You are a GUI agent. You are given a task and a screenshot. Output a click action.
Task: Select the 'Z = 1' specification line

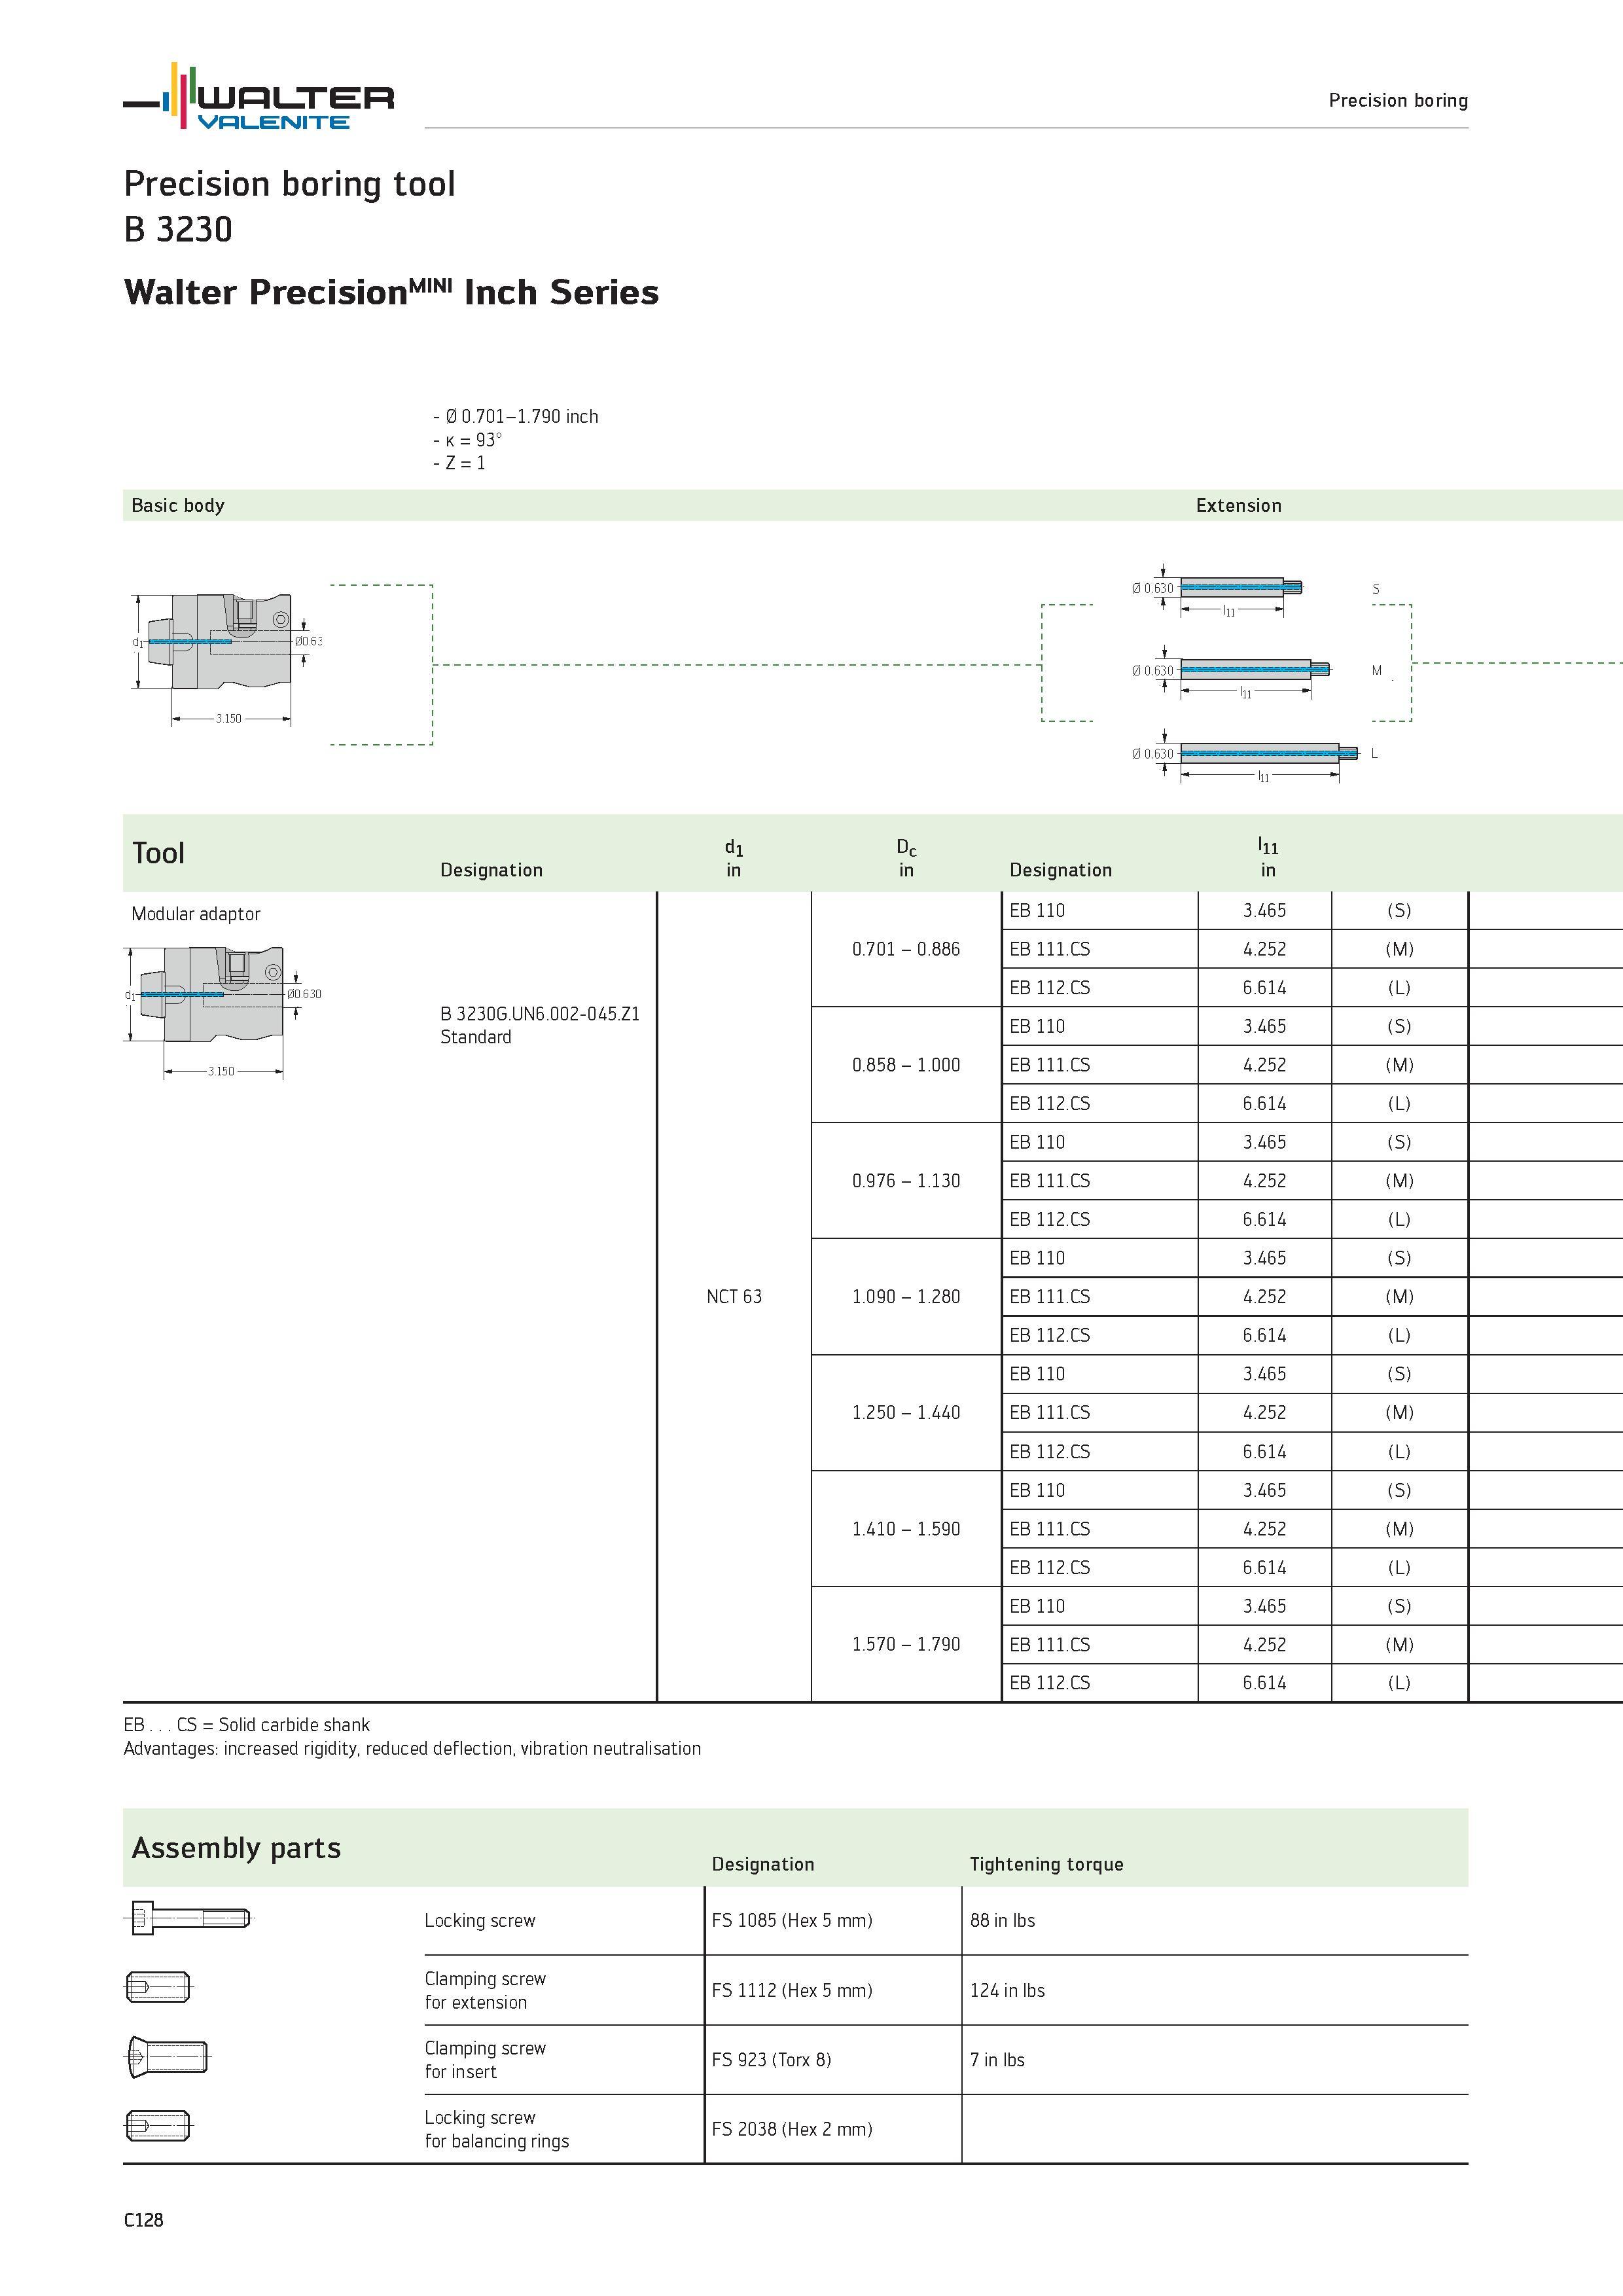(459, 463)
